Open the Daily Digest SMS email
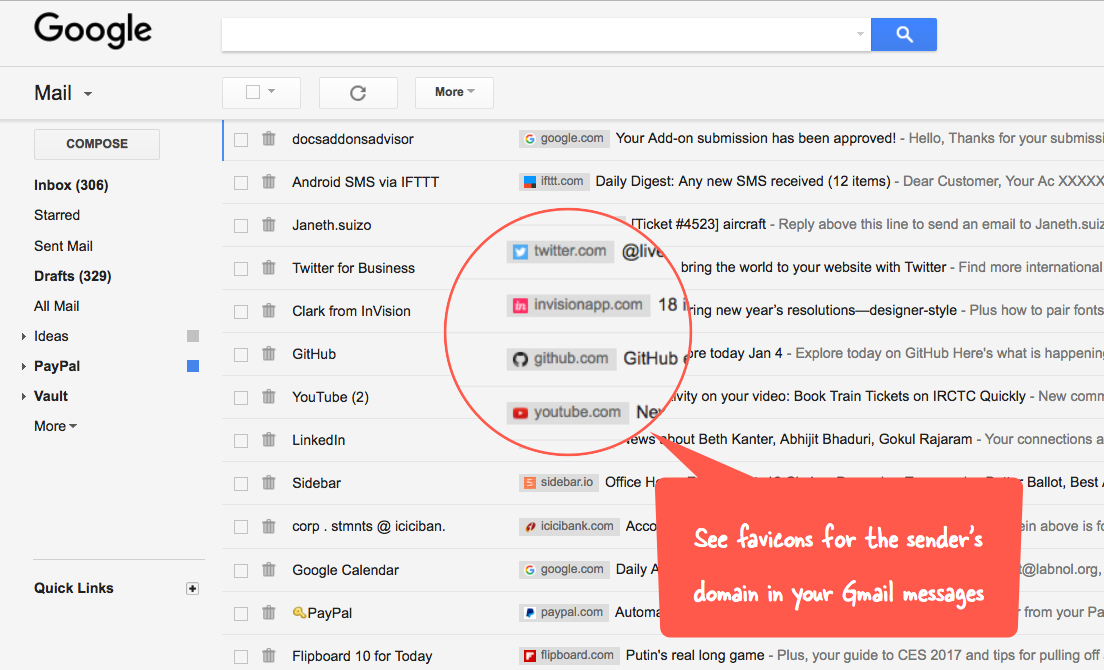The image size is (1104, 670). point(743,182)
